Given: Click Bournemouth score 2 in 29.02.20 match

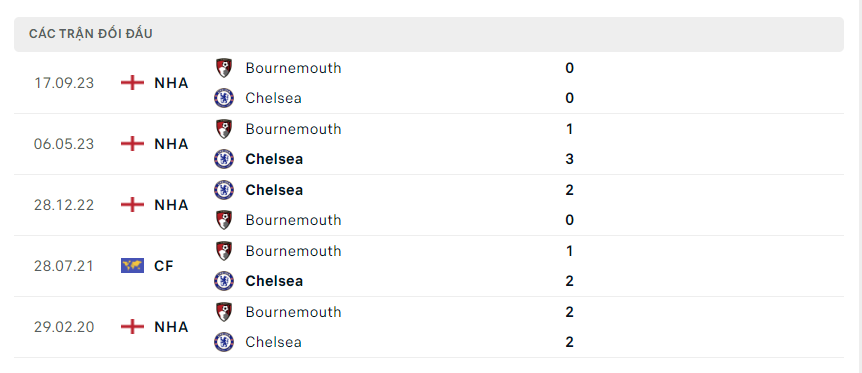Looking at the screenshot, I should pyautogui.click(x=570, y=312).
